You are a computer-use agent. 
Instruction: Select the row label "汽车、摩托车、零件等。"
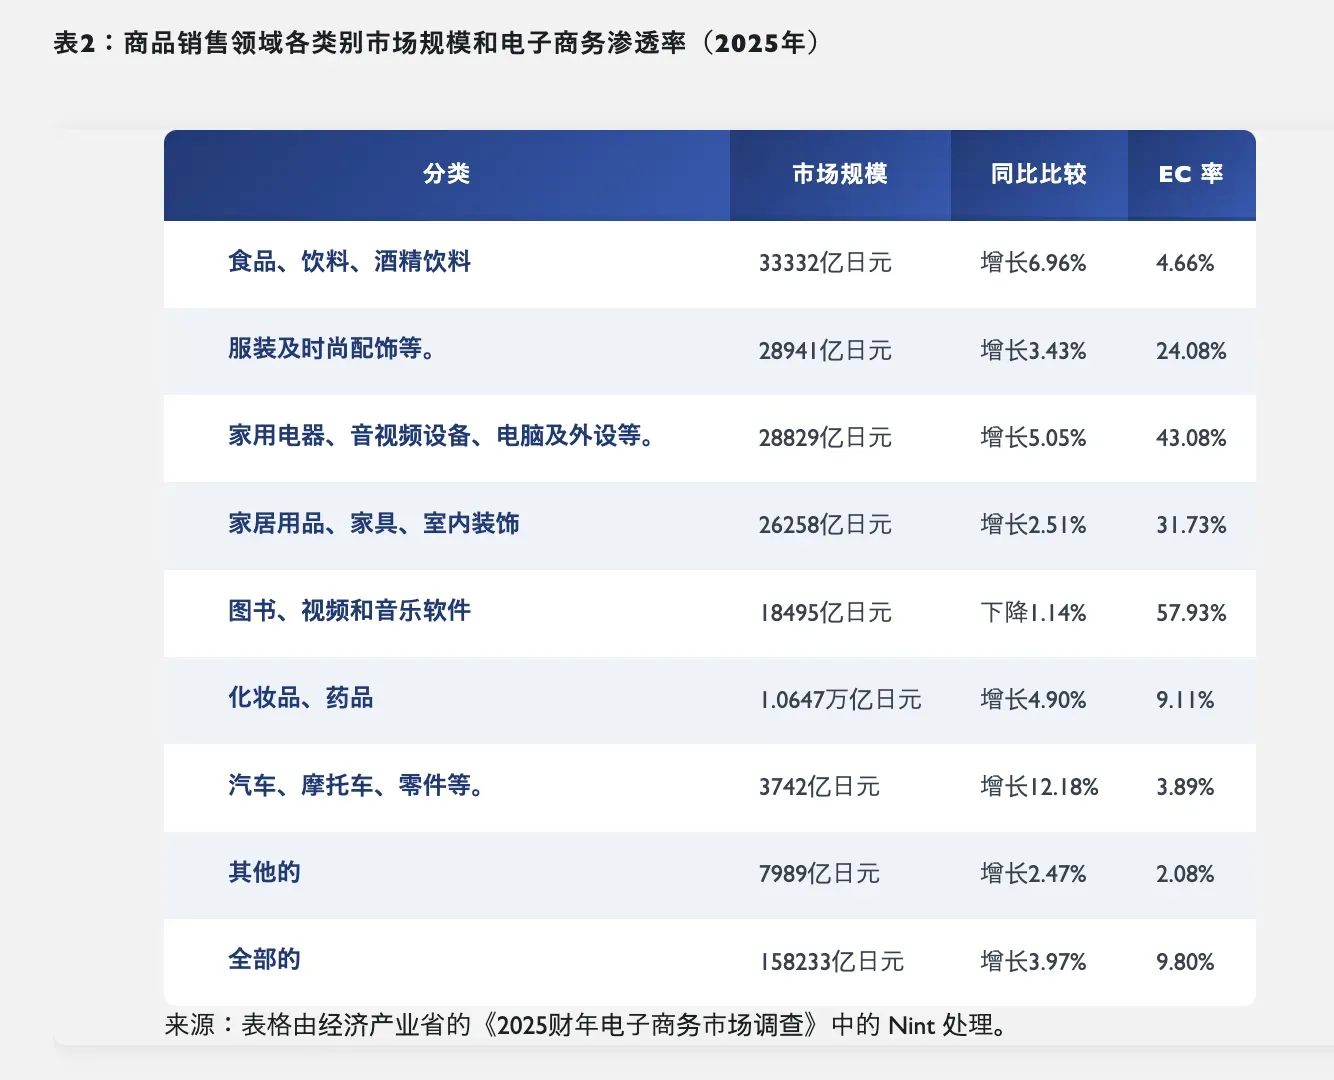point(356,786)
